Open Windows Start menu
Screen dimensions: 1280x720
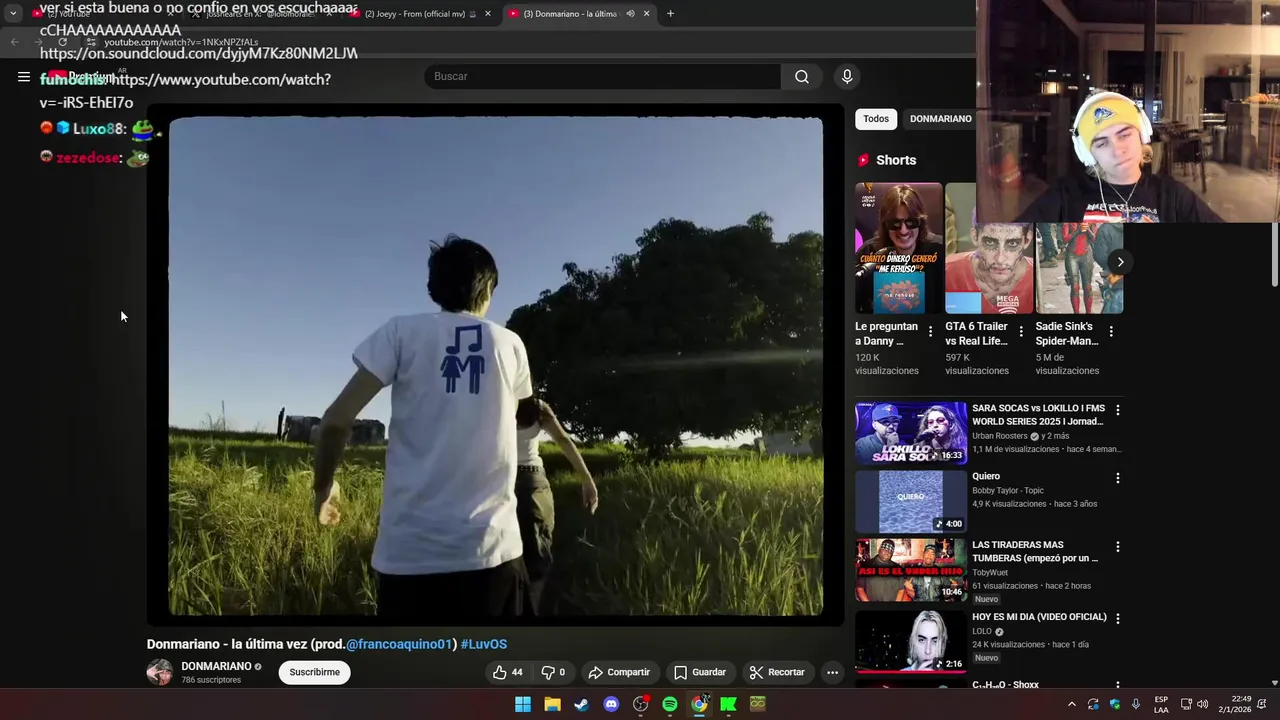click(x=523, y=704)
